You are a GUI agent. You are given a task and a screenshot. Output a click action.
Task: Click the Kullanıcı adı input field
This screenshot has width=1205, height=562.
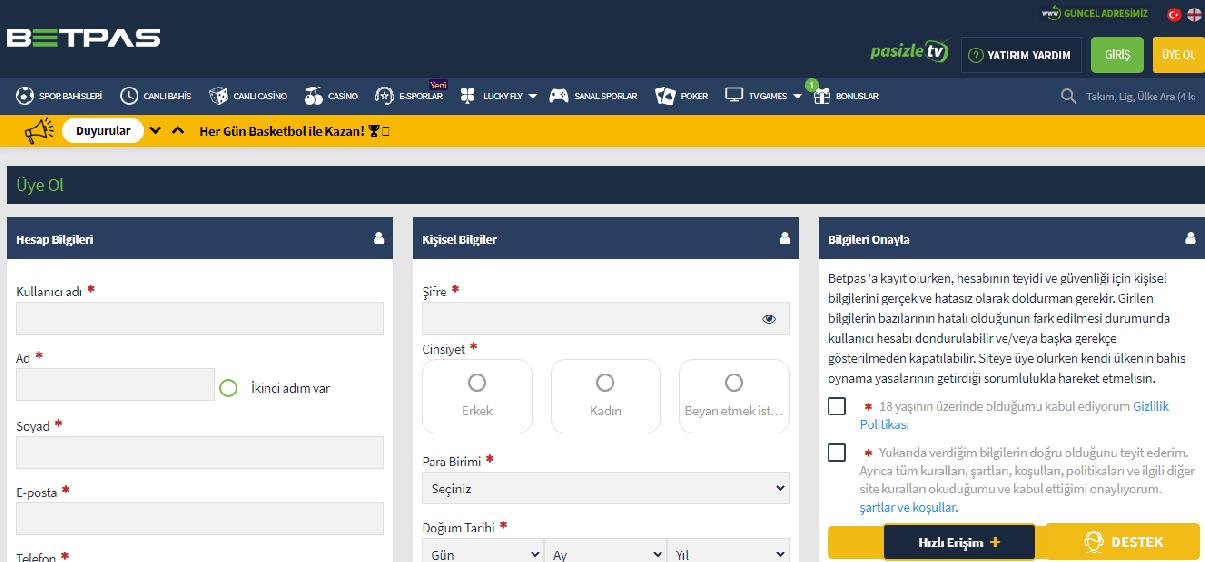200,318
